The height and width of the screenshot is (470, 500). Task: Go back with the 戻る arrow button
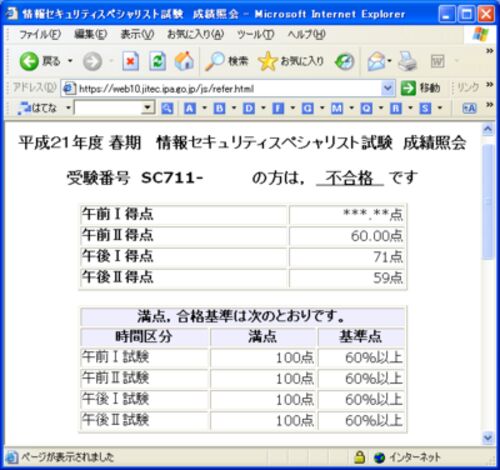(x=40, y=61)
